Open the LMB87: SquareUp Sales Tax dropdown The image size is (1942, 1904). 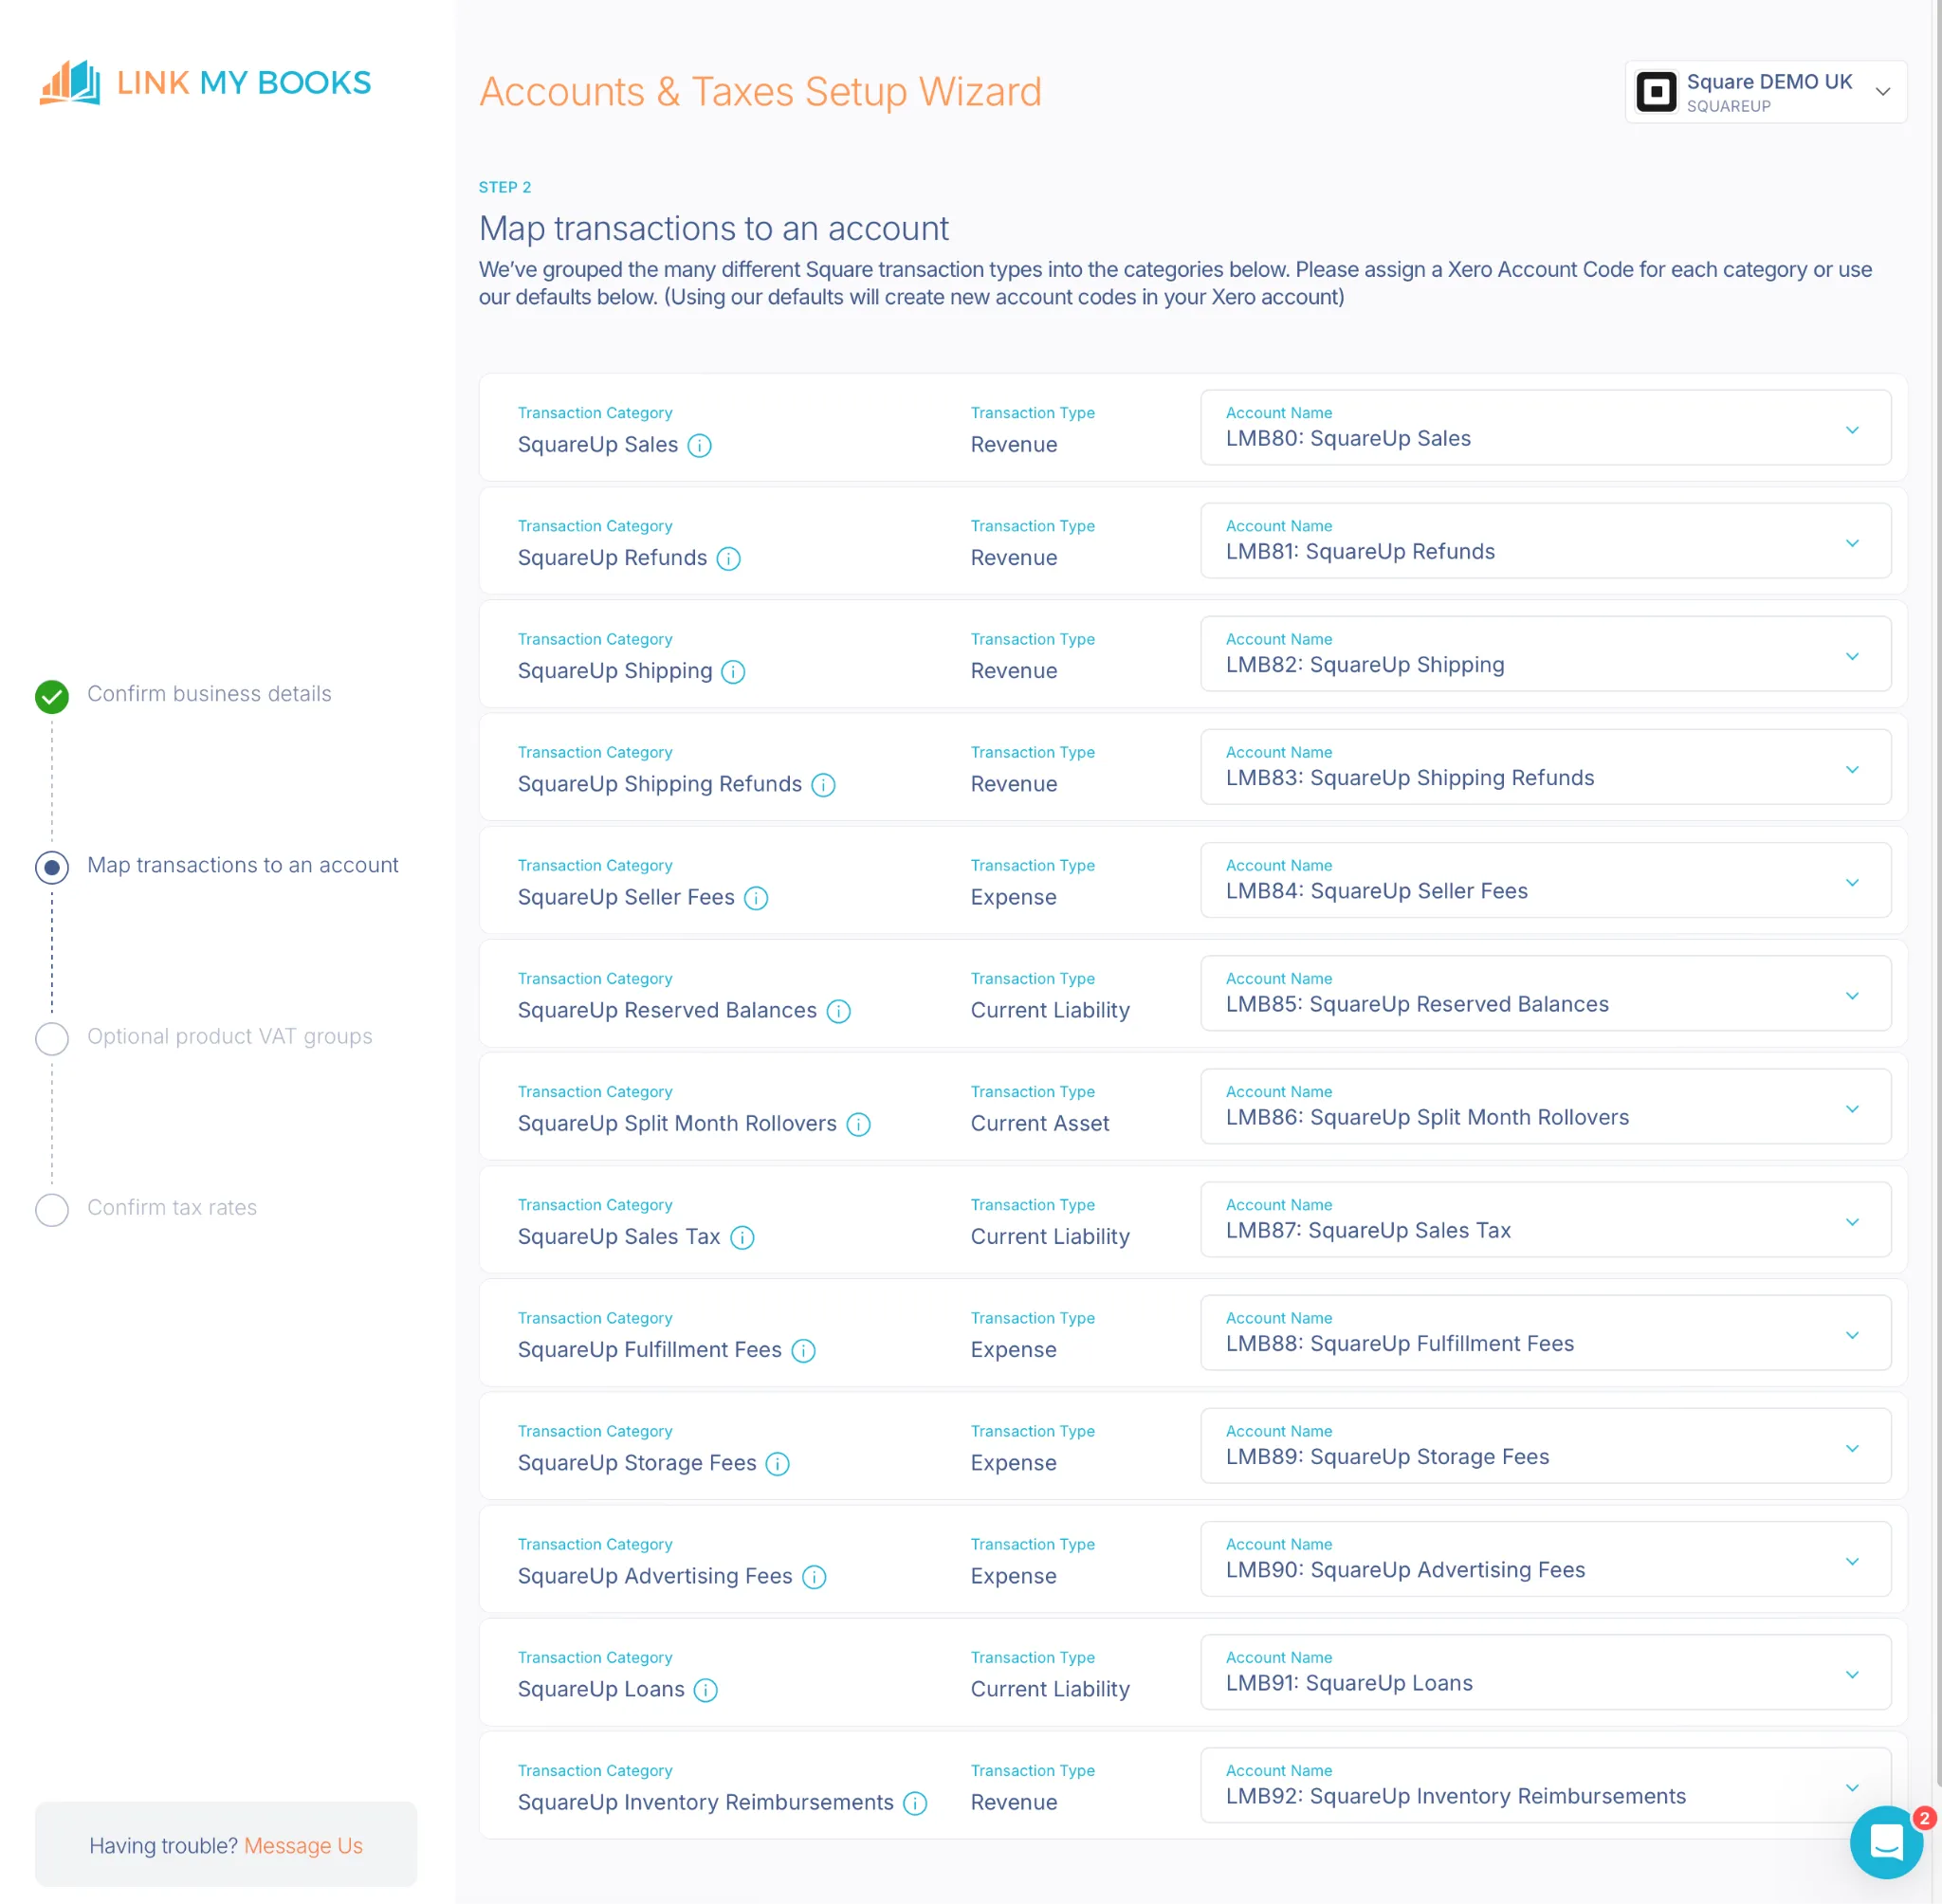coord(1545,1218)
